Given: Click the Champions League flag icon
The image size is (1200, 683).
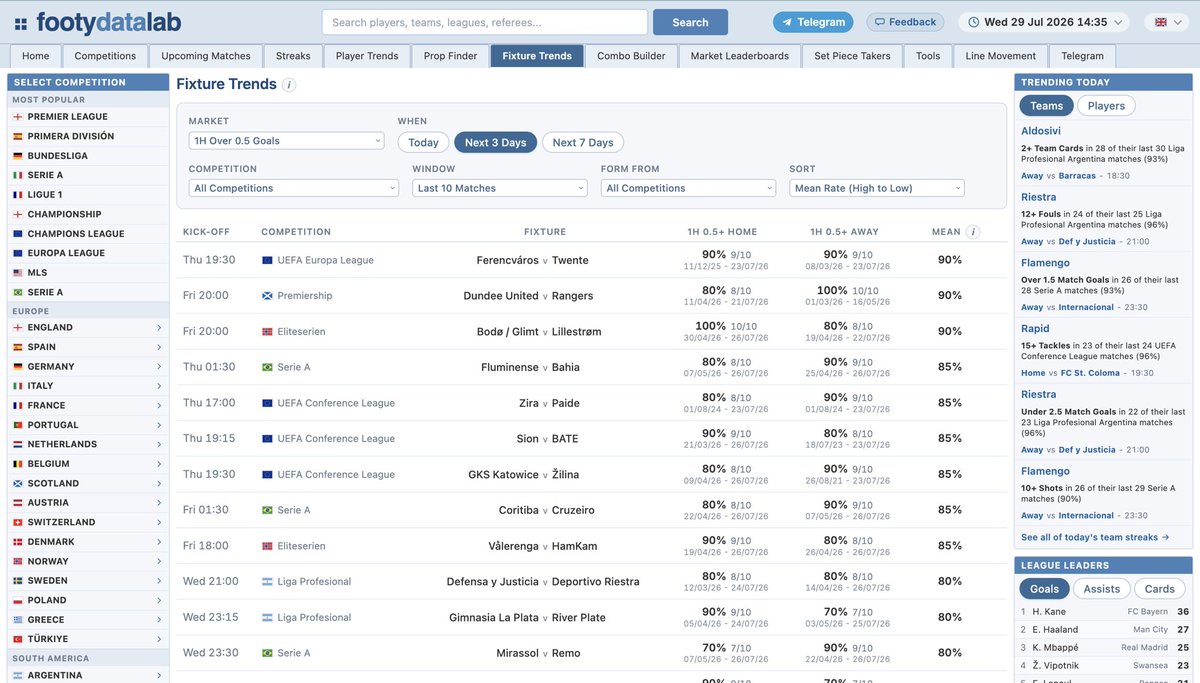Looking at the screenshot, I should 17,234.
